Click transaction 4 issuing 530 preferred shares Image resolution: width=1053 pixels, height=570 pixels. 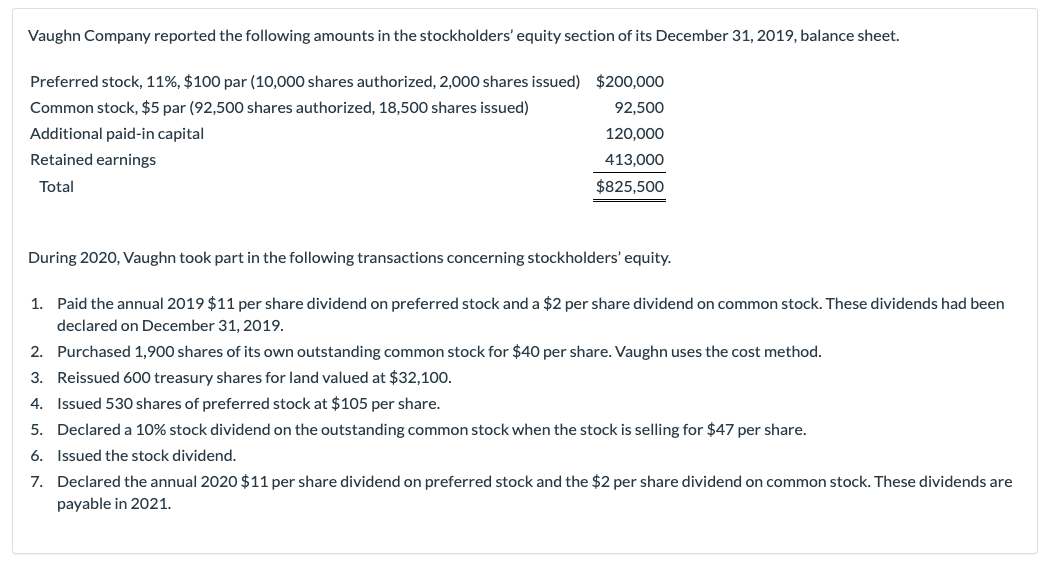coord(248,403)
